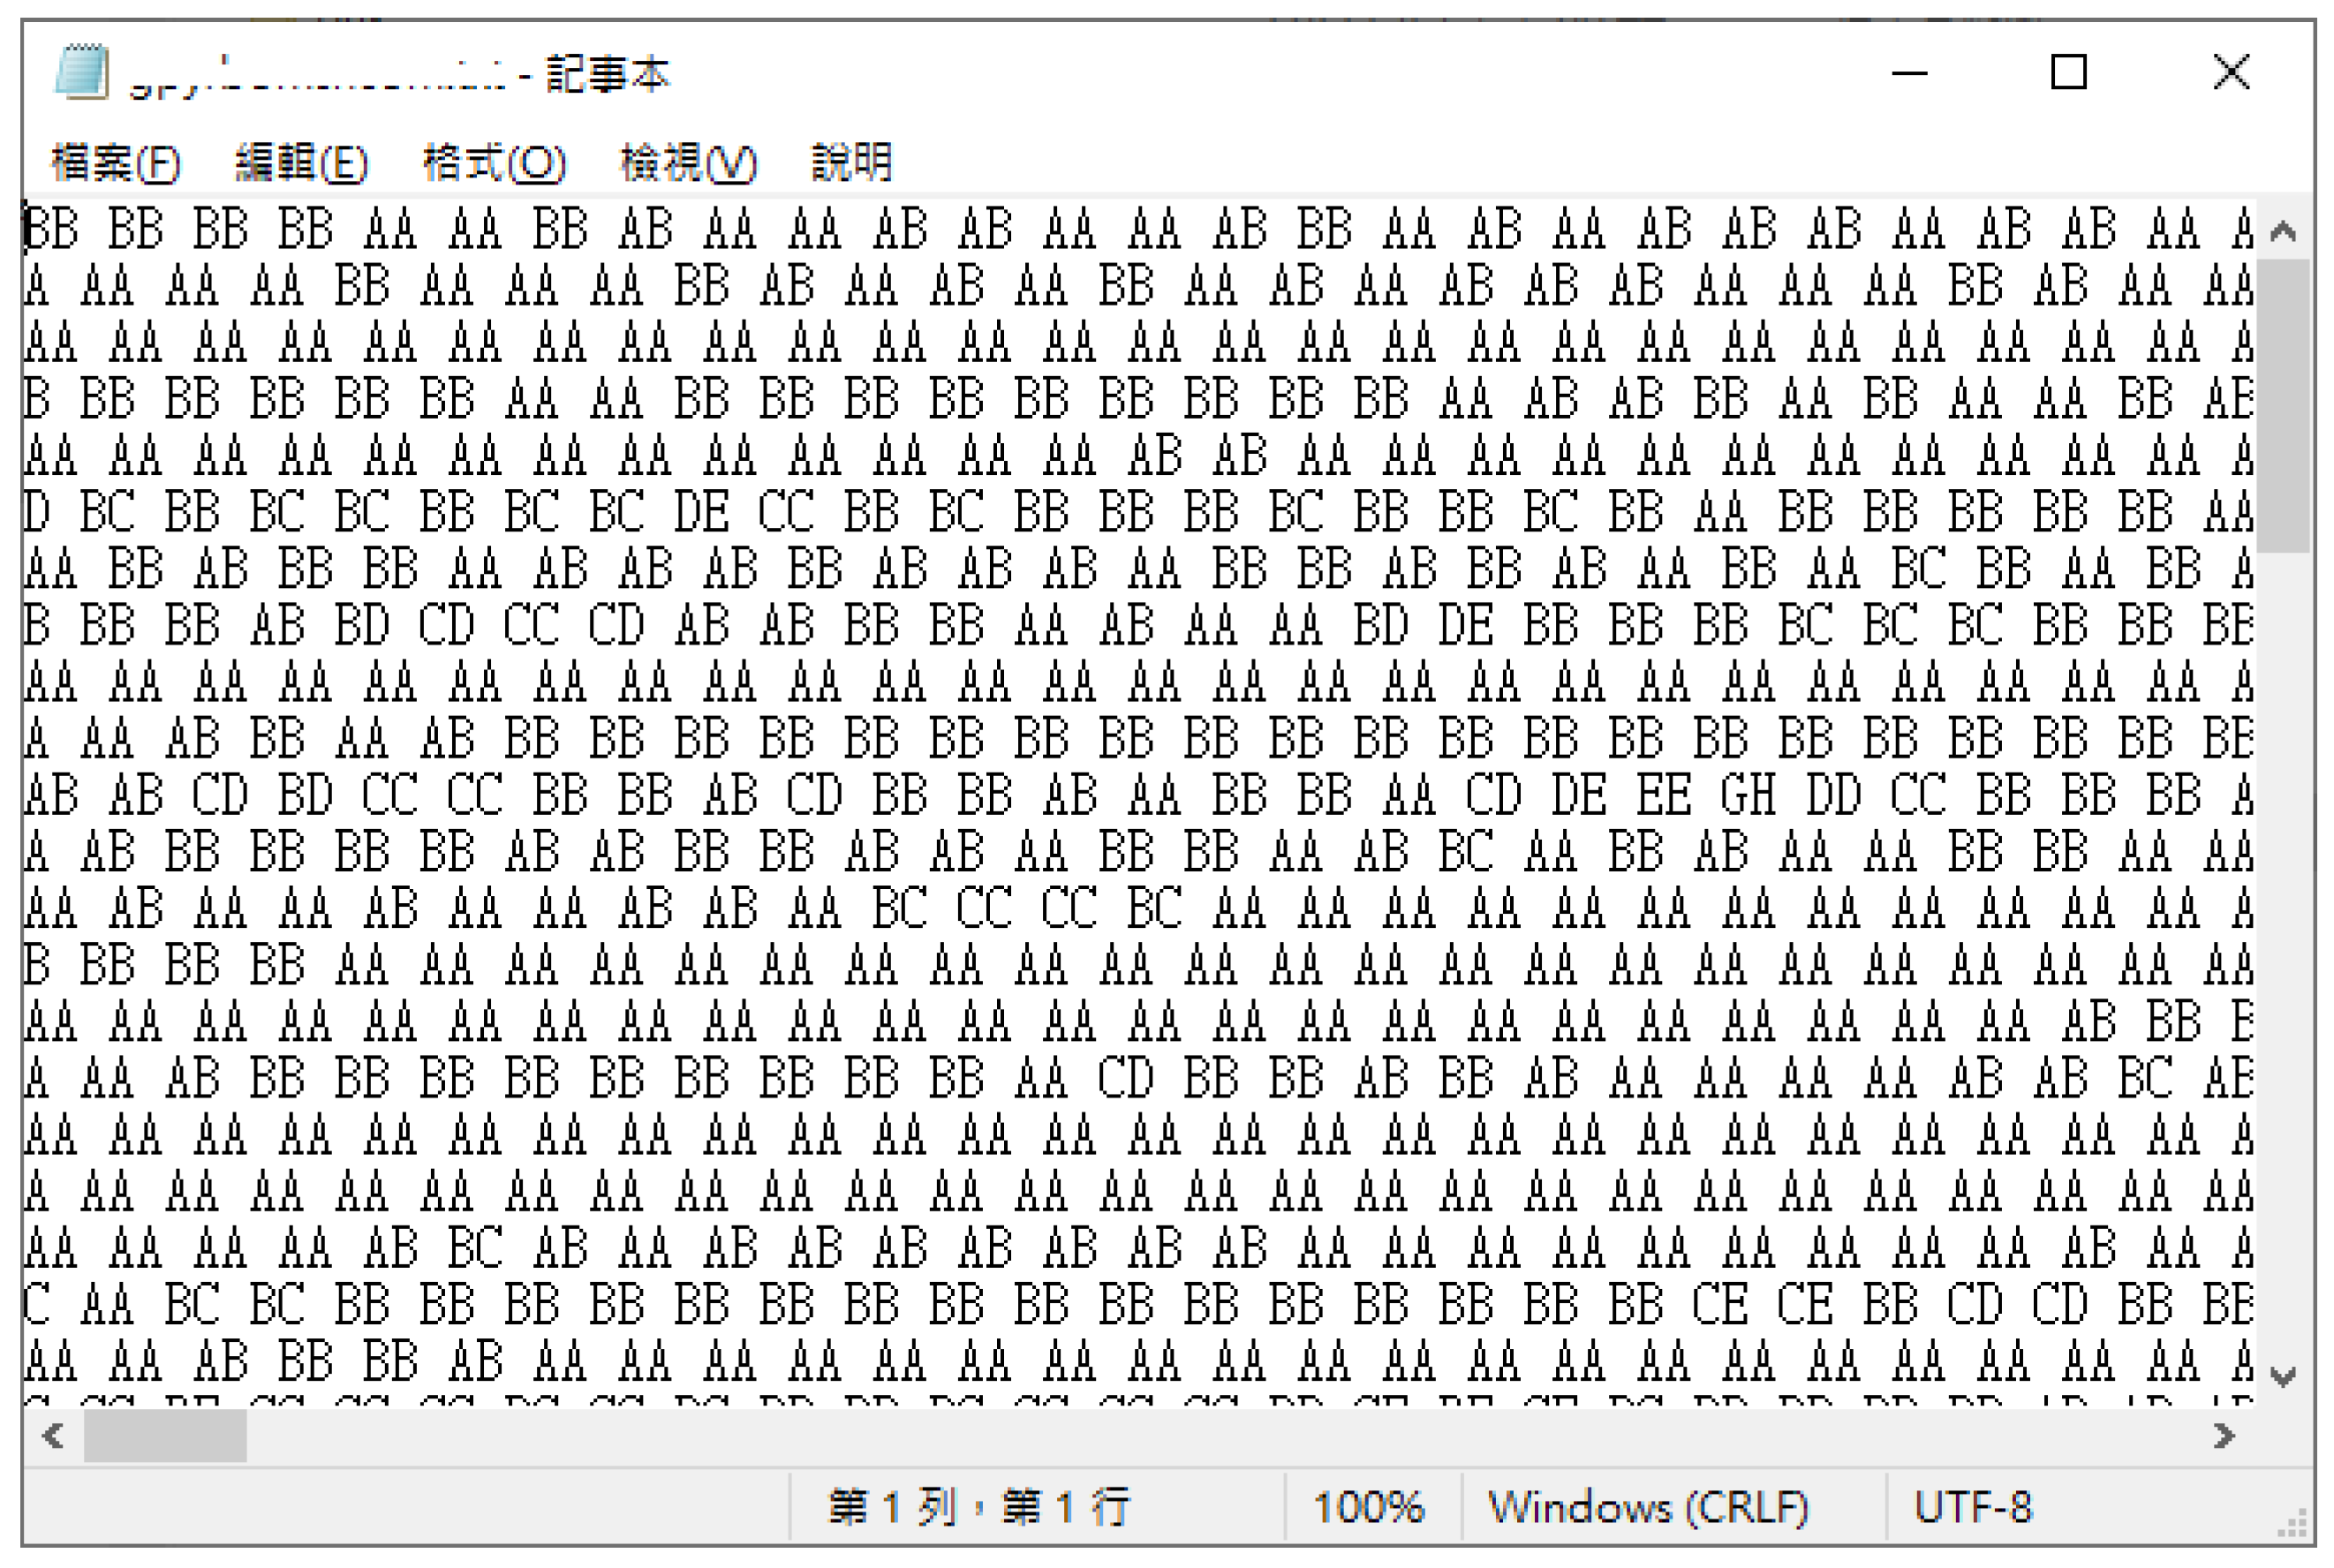2334x1568 pixels.
Task: Open the 檢視(V) menu
Action: click(688, 163)
